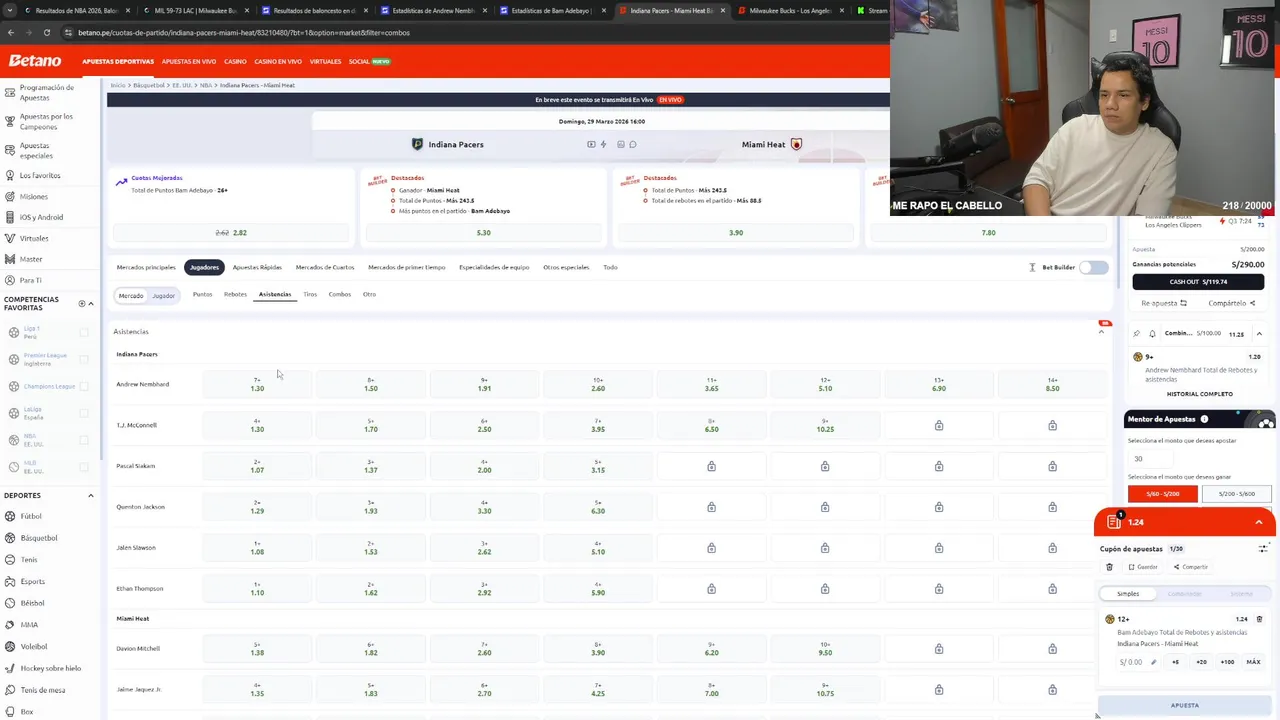
Task: Click the Mentor de Apuestas info icon
Action: click(x=1204, y=419)
